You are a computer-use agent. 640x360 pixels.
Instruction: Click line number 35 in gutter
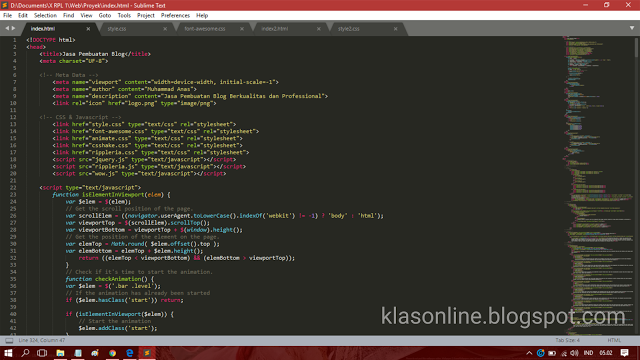pyautogui.click(x=13, y=279)
